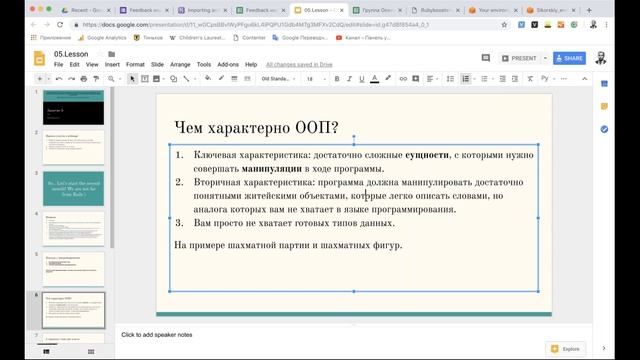The width and height of the screenshot is (640, 360).
Task: Open the View menu
Action: 92,64
